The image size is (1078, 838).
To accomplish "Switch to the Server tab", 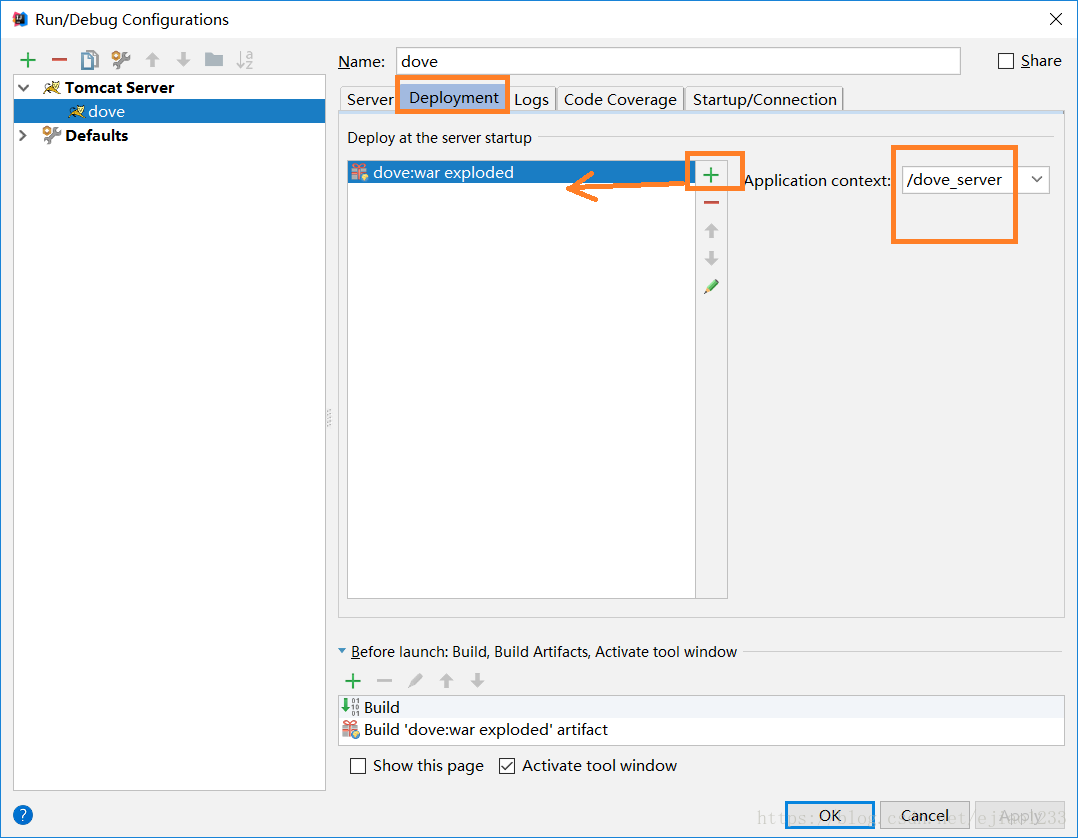I will (x=369, y=99).
